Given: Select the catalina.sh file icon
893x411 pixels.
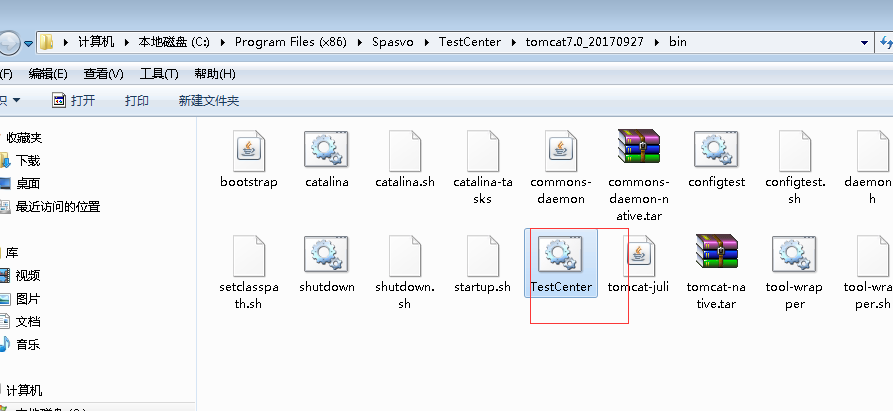Looking at the screenshot, I should (x=404, y=151).
